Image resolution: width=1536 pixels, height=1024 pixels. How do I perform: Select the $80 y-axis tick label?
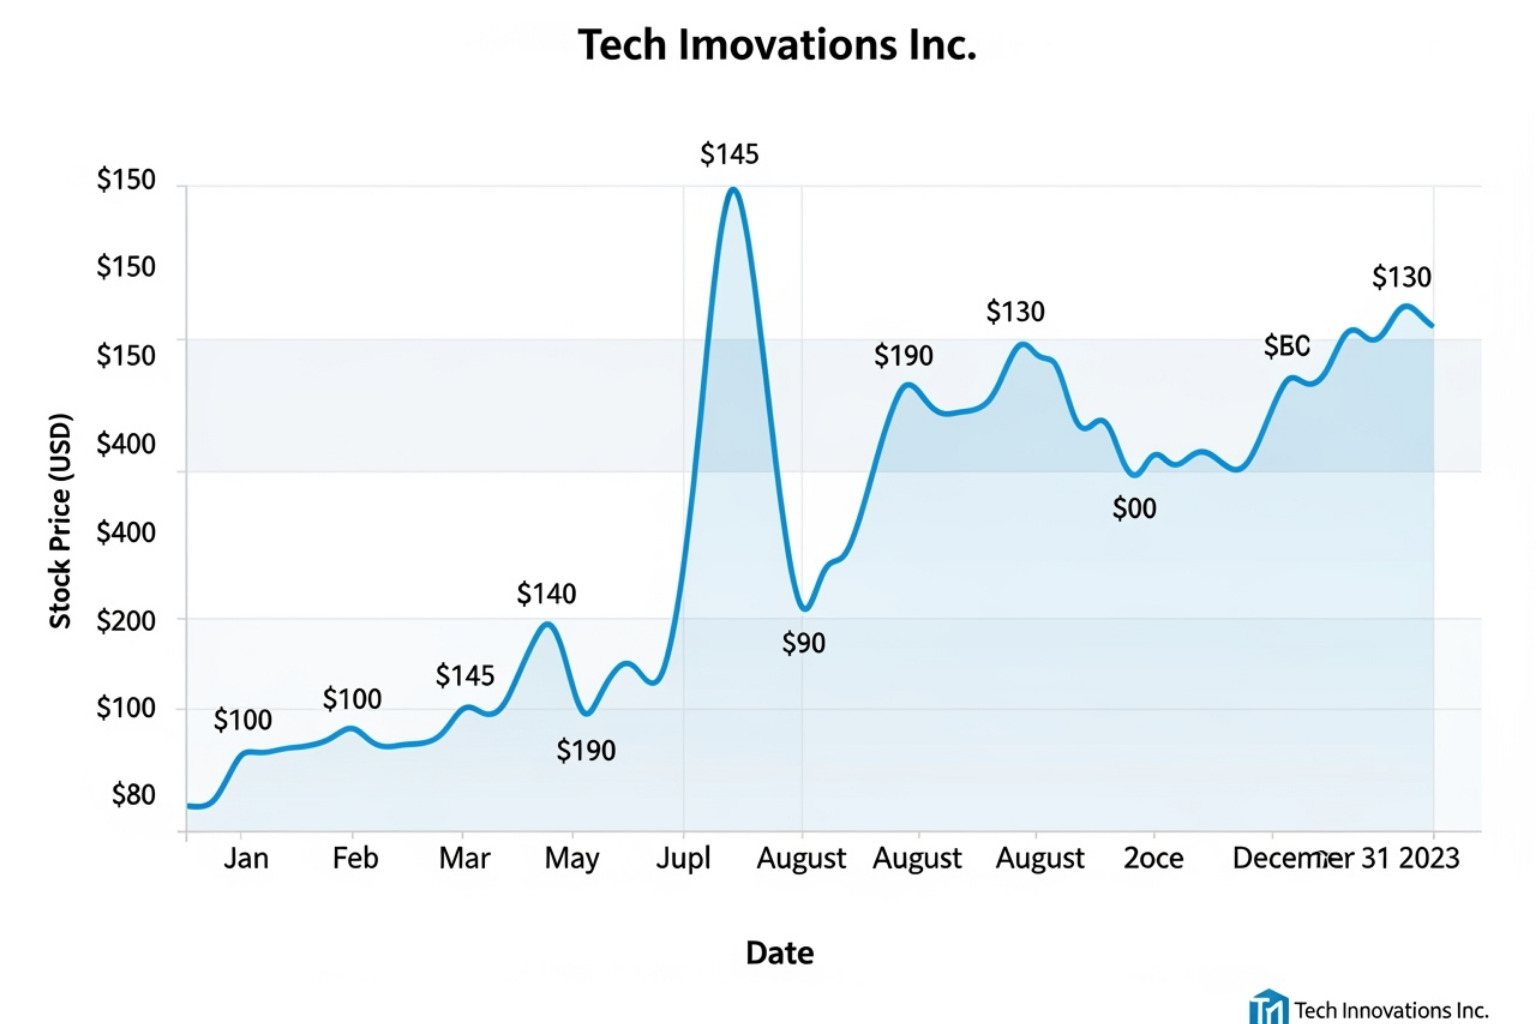(133, 795)
